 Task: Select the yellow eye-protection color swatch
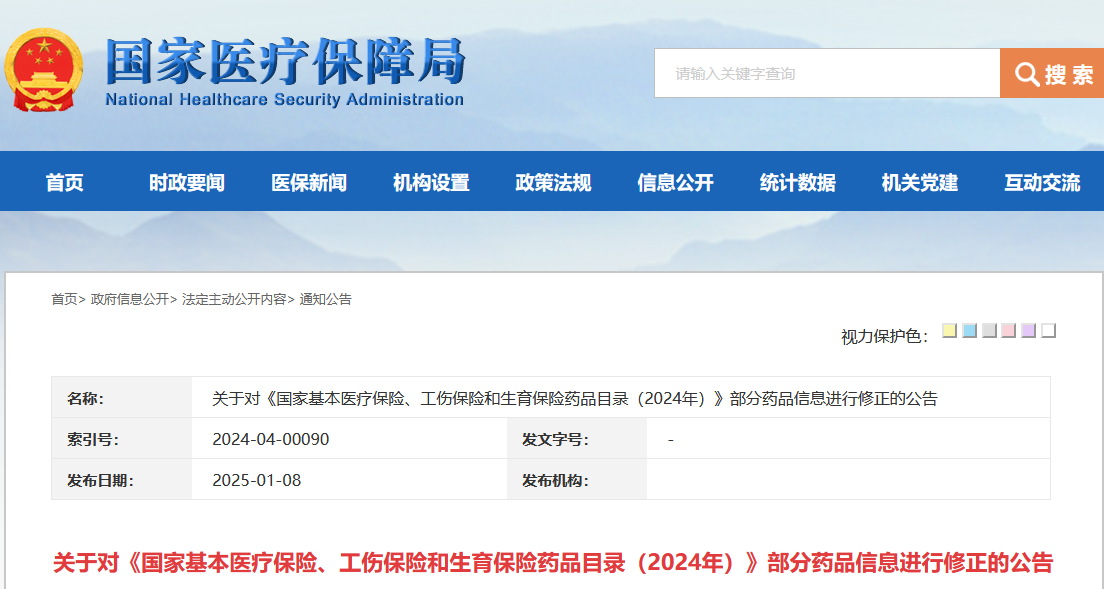tap(949, 331)
